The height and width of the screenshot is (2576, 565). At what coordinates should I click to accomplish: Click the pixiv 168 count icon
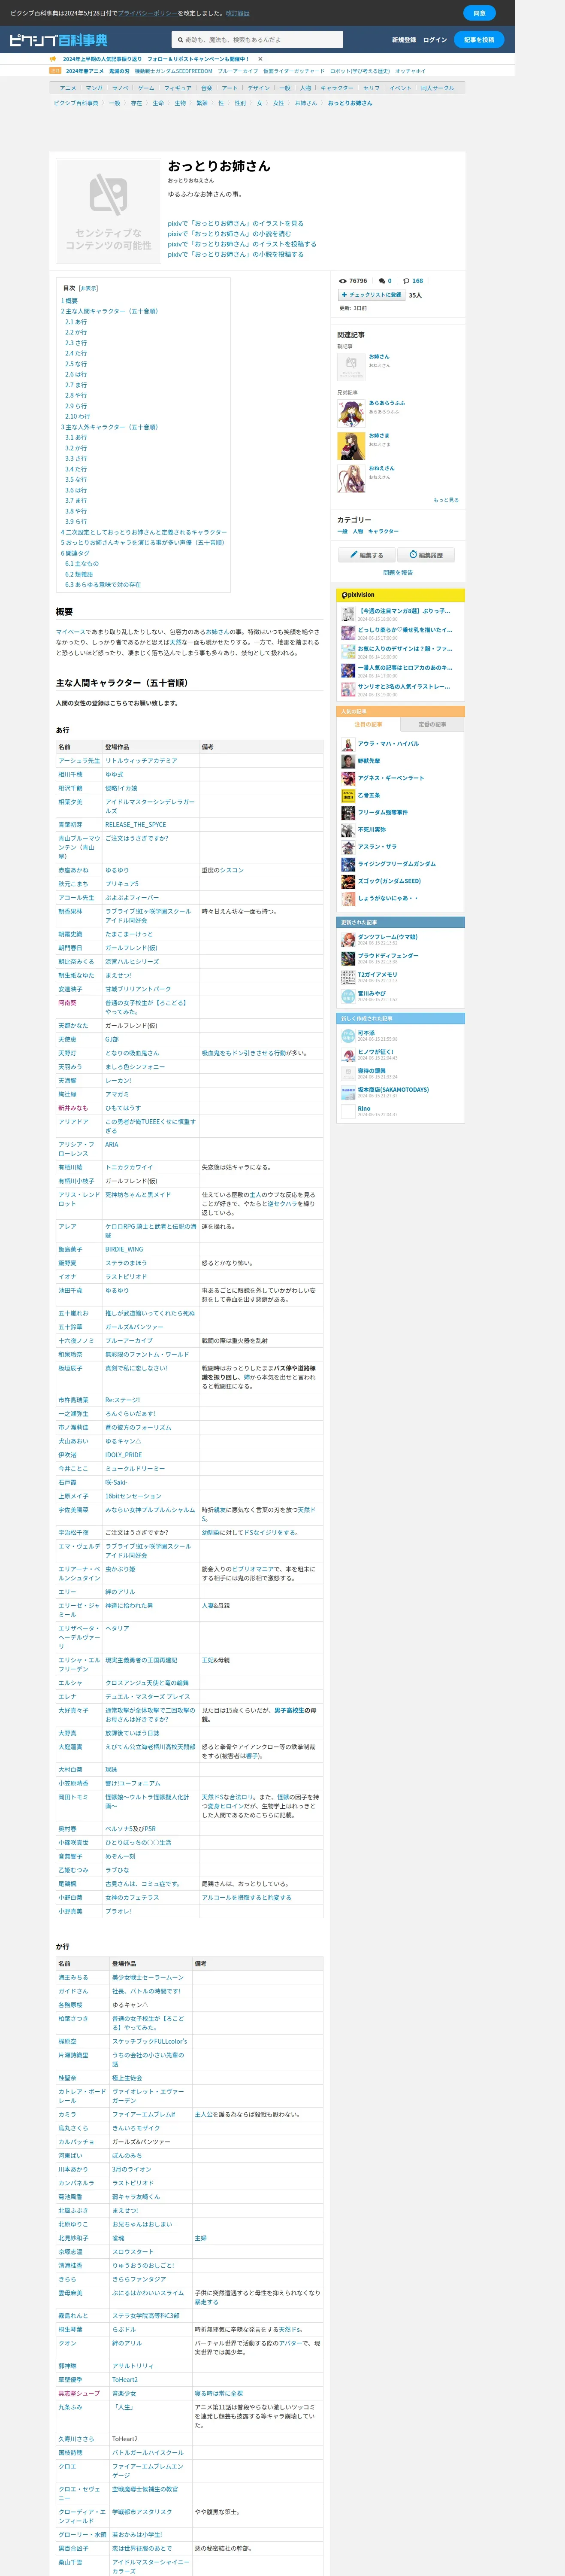406,281
